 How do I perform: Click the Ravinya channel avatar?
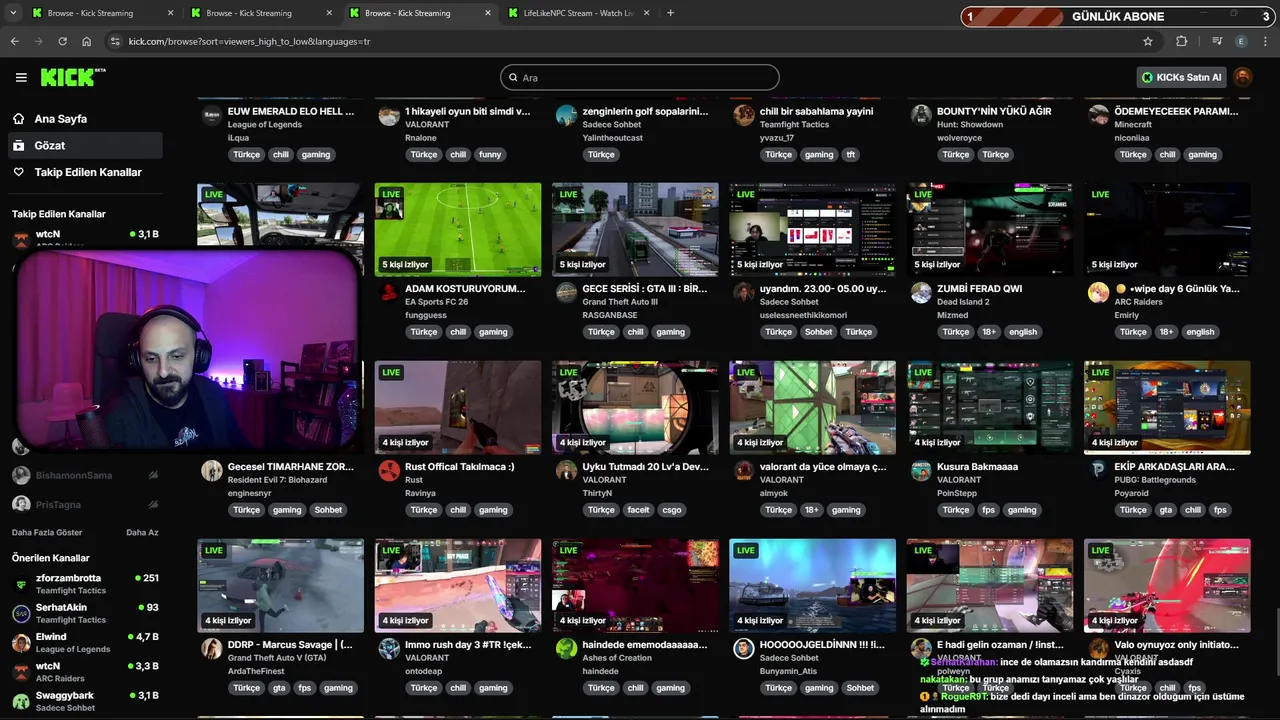(x=389, y=471)
